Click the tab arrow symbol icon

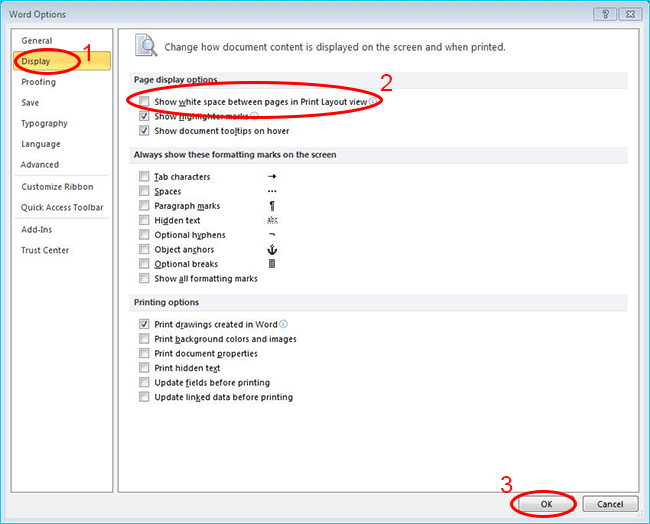coord(272,177)
